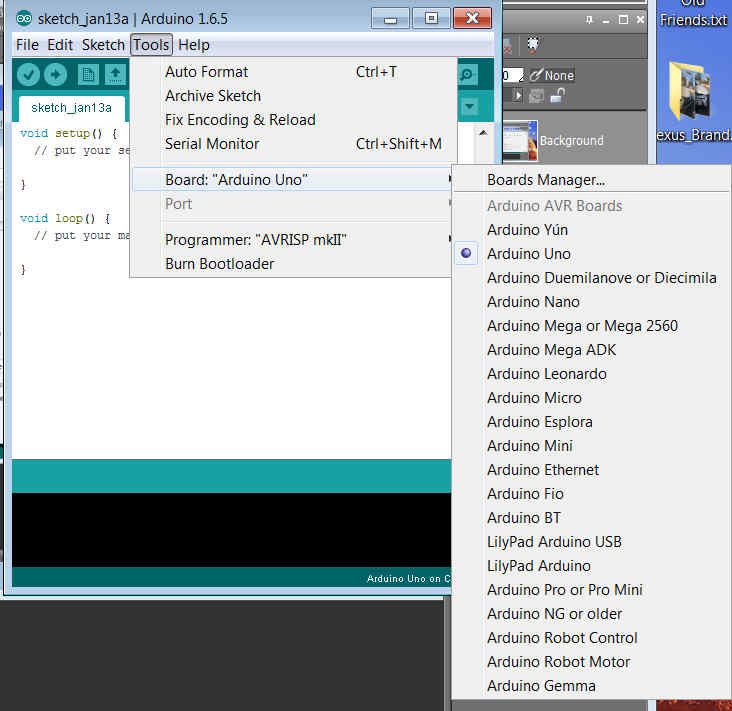Select Arduino Gemma board

coord(591,686)
